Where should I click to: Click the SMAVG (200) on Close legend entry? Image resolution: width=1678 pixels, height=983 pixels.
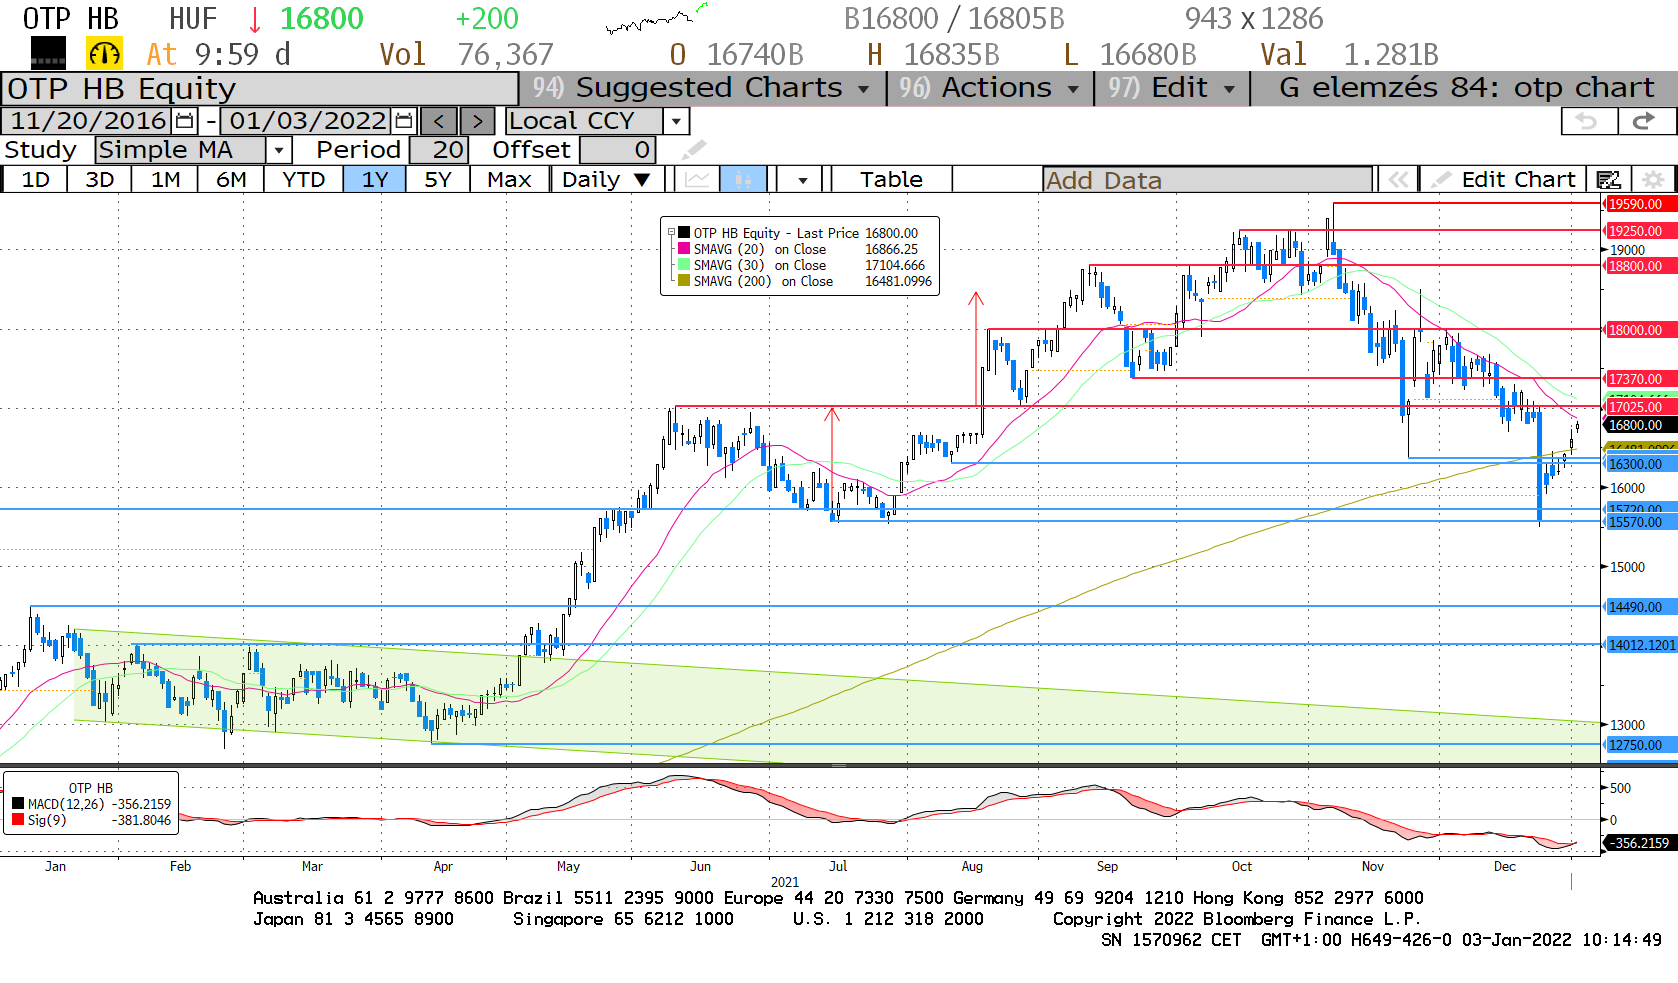tap(806, 281)
